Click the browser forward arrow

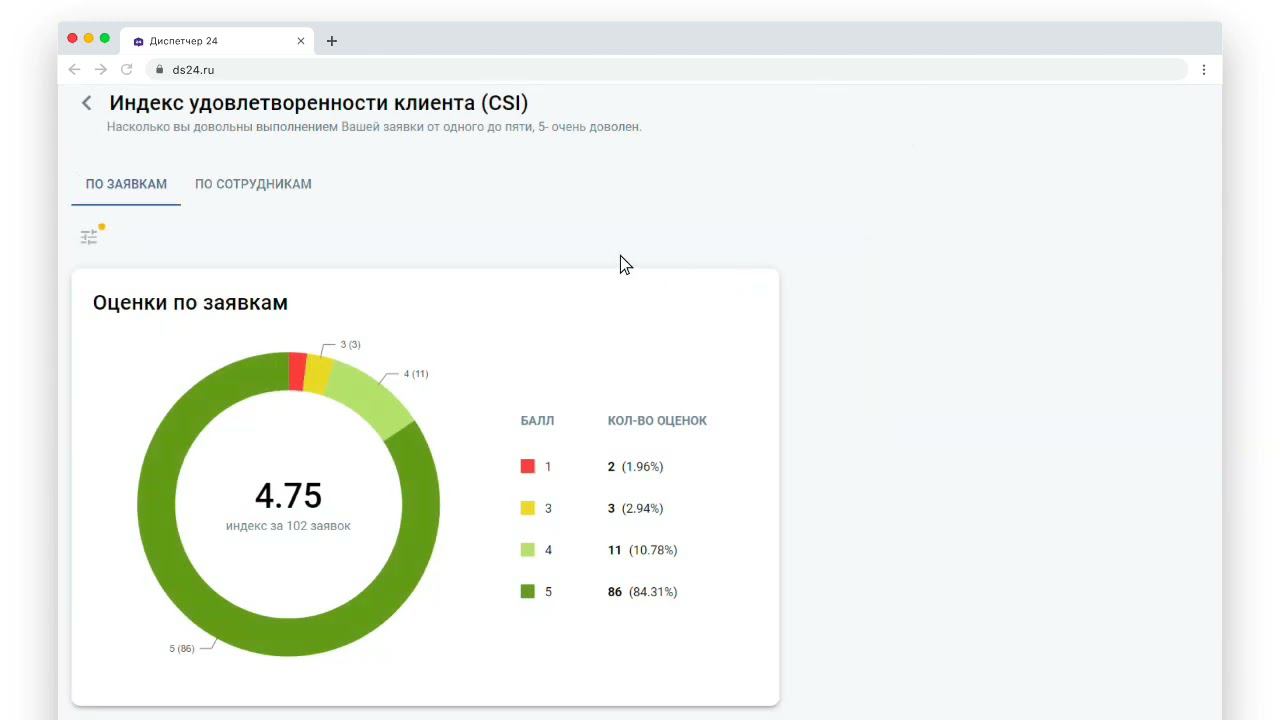(100, 70)
